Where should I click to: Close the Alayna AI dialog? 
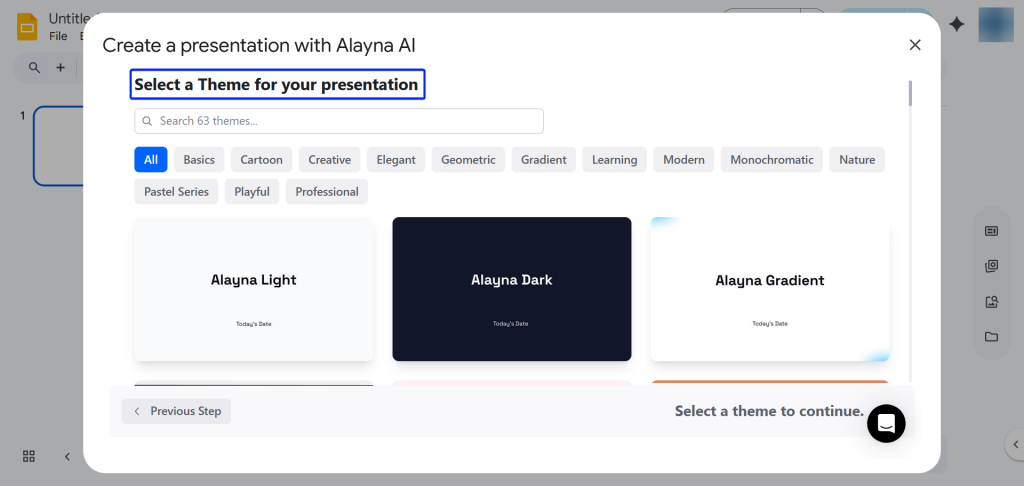(914, 45)
